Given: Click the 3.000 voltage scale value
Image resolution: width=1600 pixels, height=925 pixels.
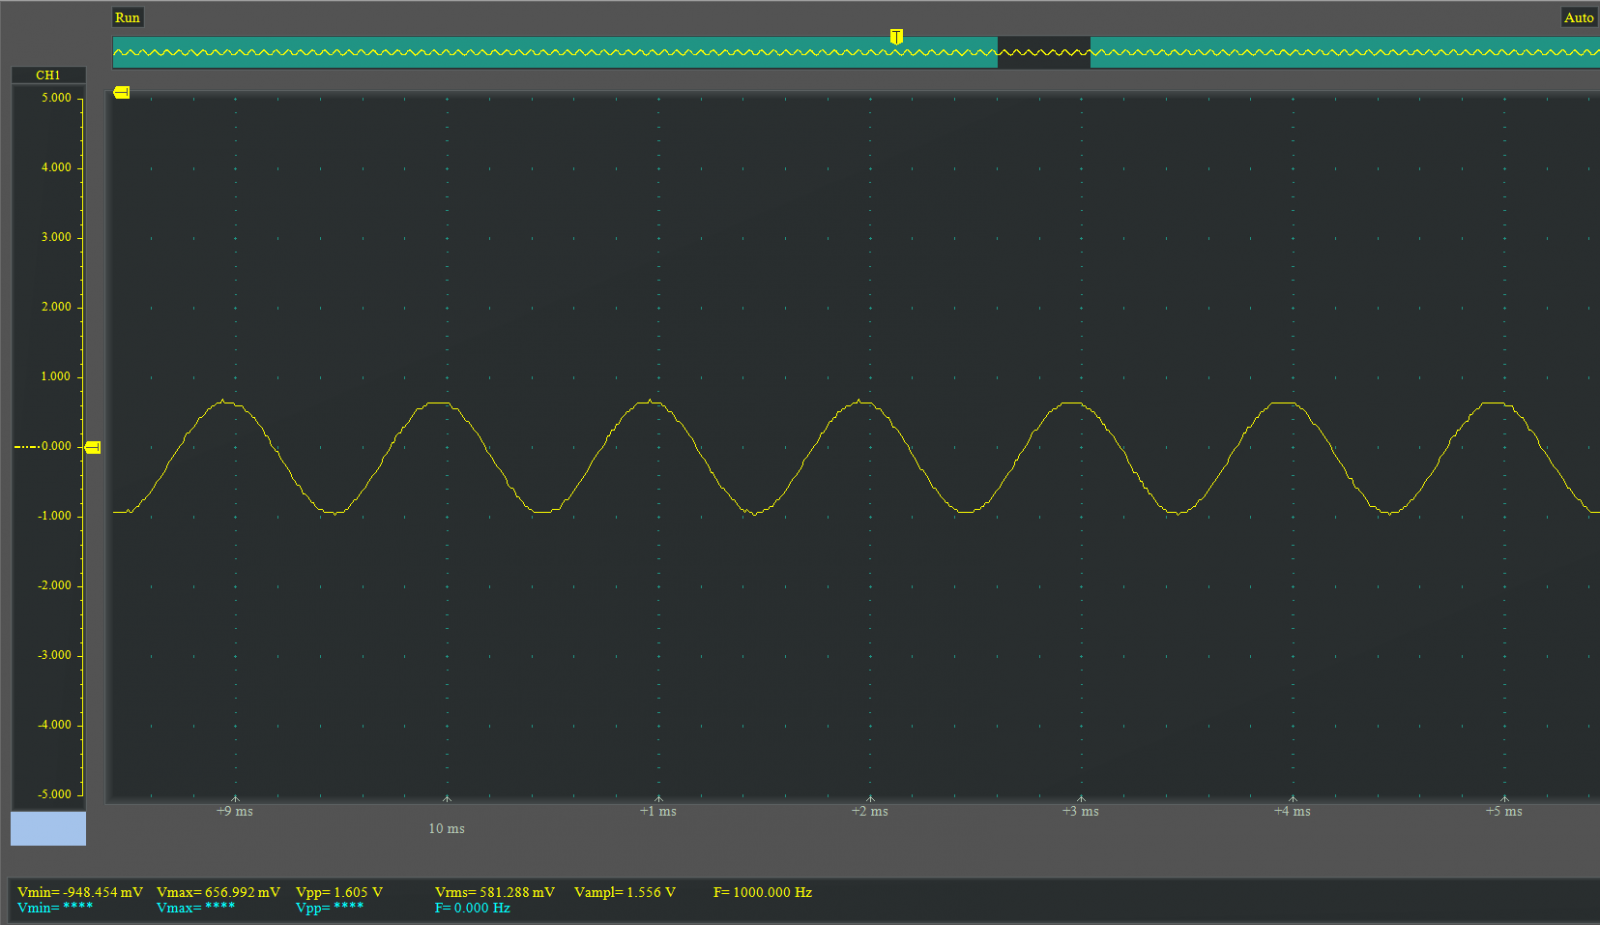Looking at the screenshot, I should pyautogui.click(x=56, y=237).
